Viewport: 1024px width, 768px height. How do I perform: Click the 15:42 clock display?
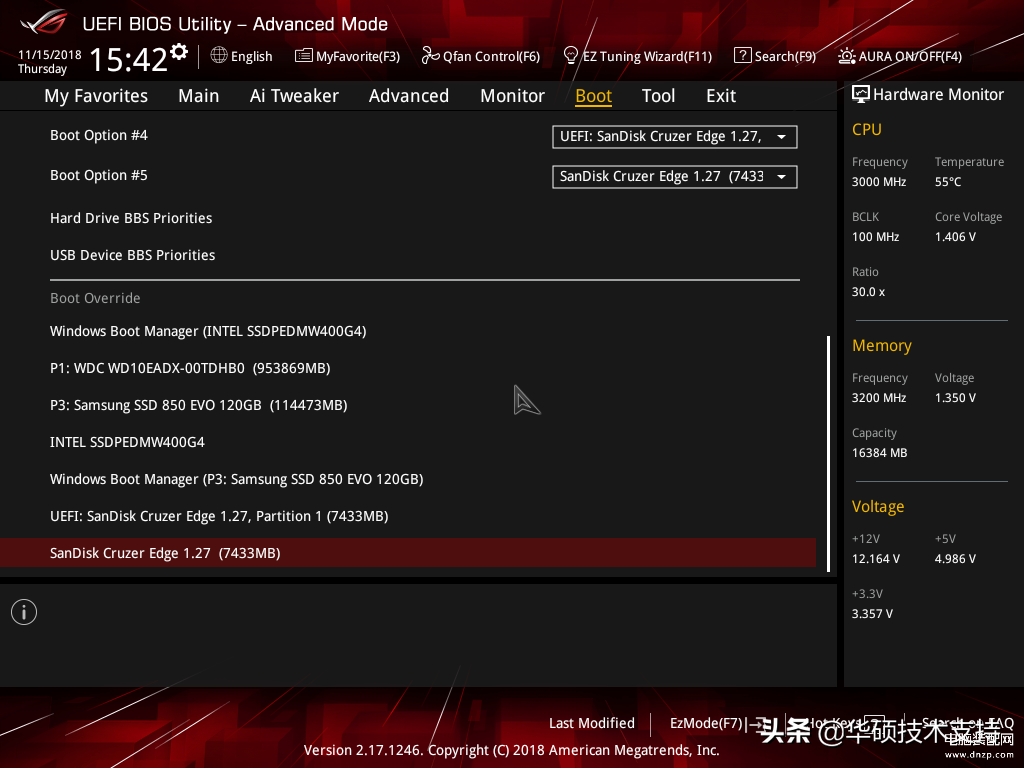[129, 59]
